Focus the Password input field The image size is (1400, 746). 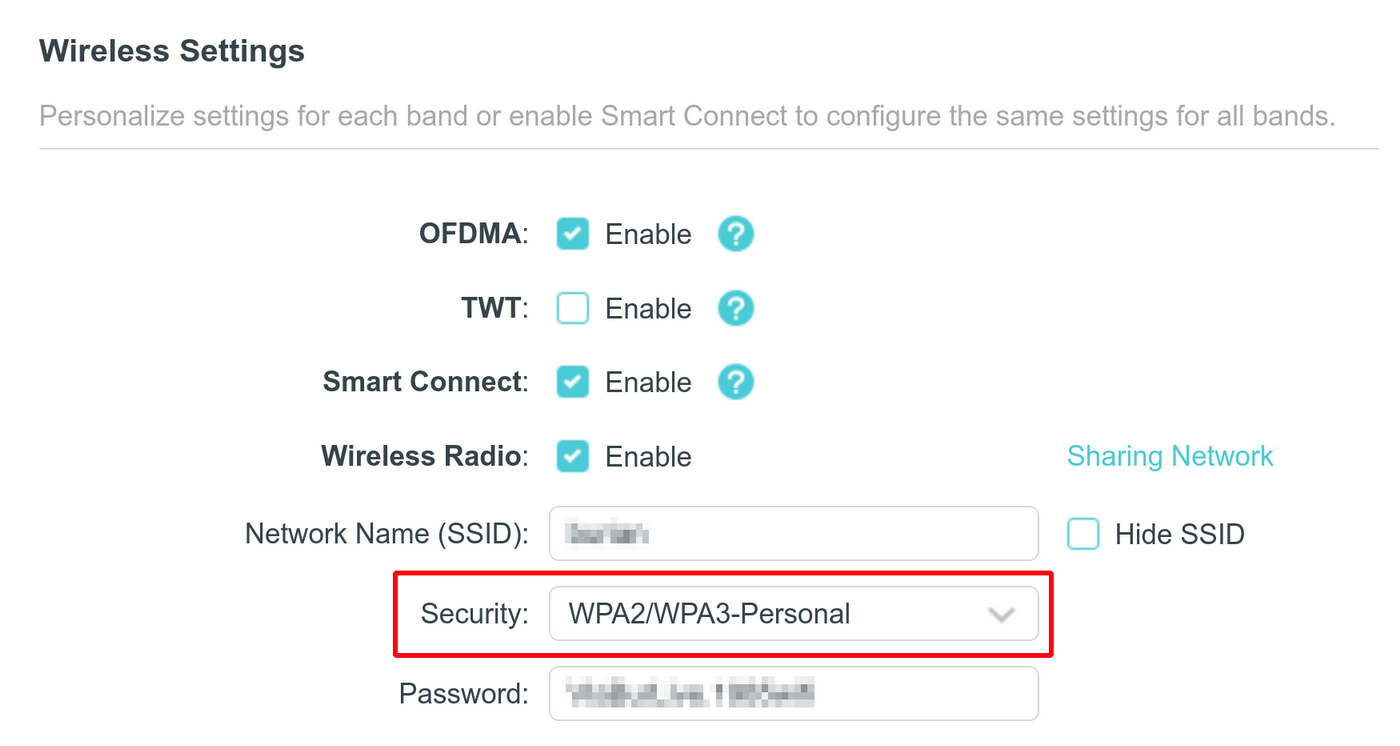coord(793,694)
